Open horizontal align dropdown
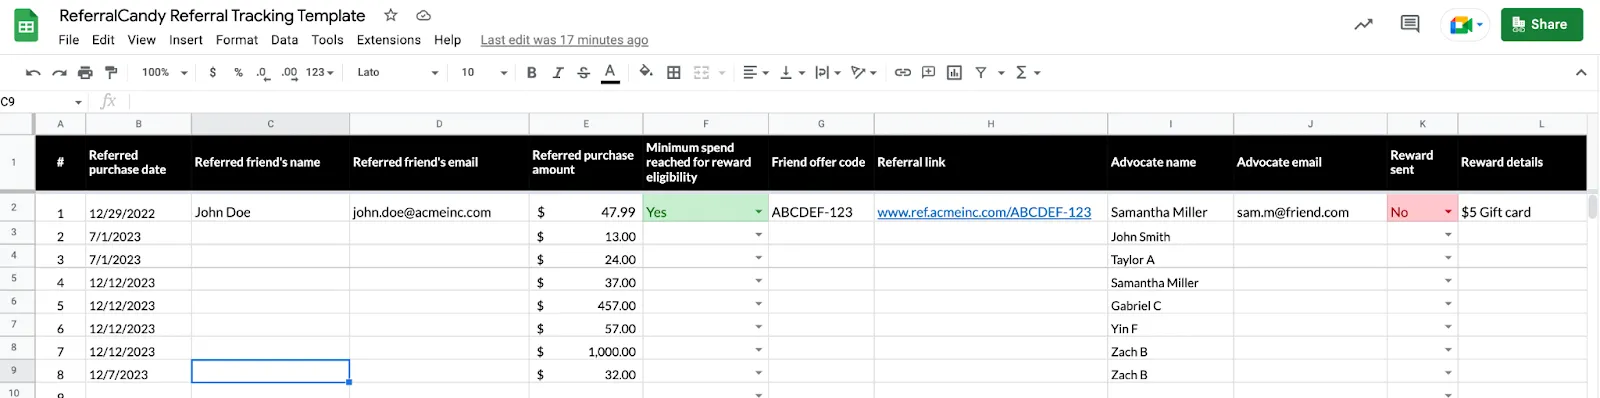This screenshot has width=1600, height=398. (x=756, y=72)
